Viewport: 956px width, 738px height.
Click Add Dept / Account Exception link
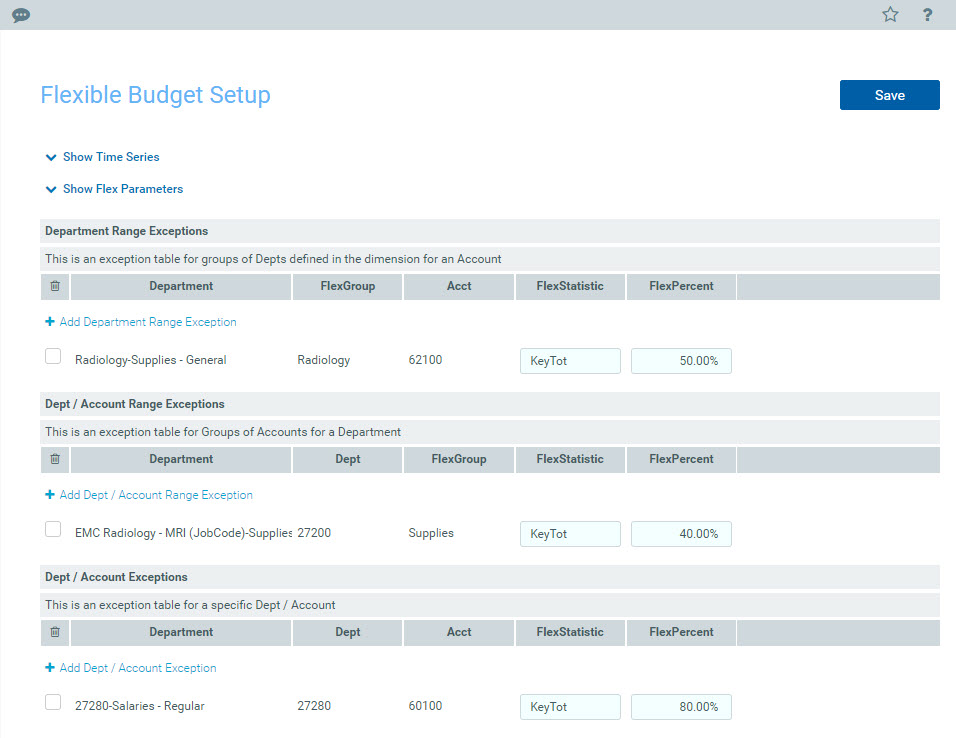(x=137, y=668)
